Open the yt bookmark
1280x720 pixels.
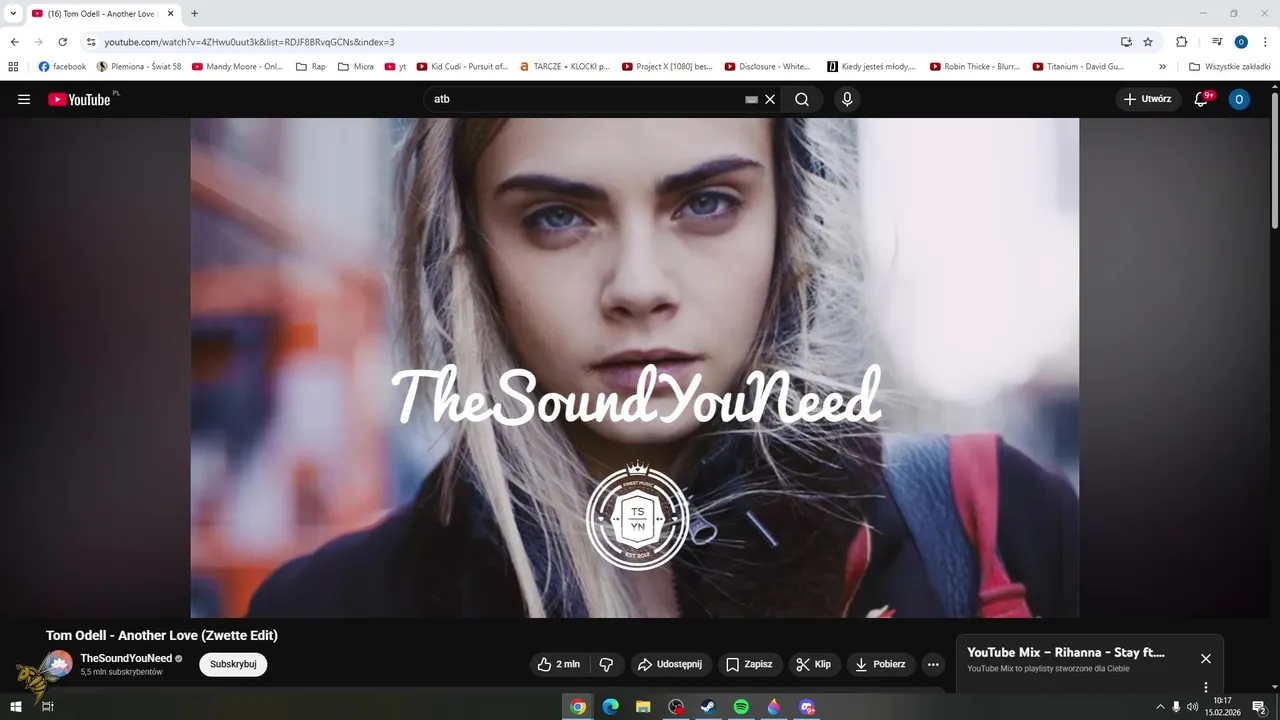click(x=396, y=67)
